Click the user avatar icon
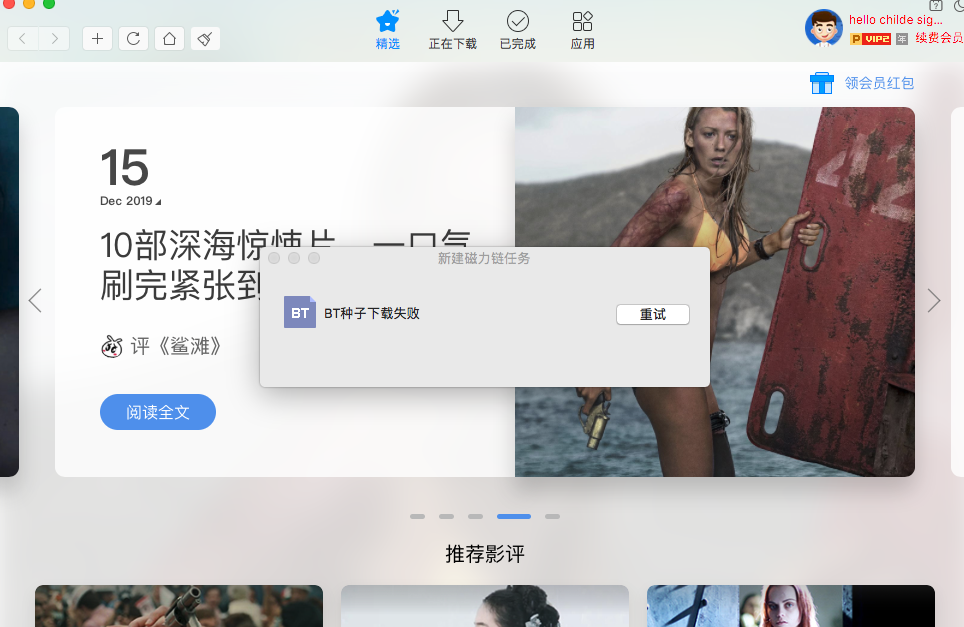The image size is (964, 627). coord(823,28)
